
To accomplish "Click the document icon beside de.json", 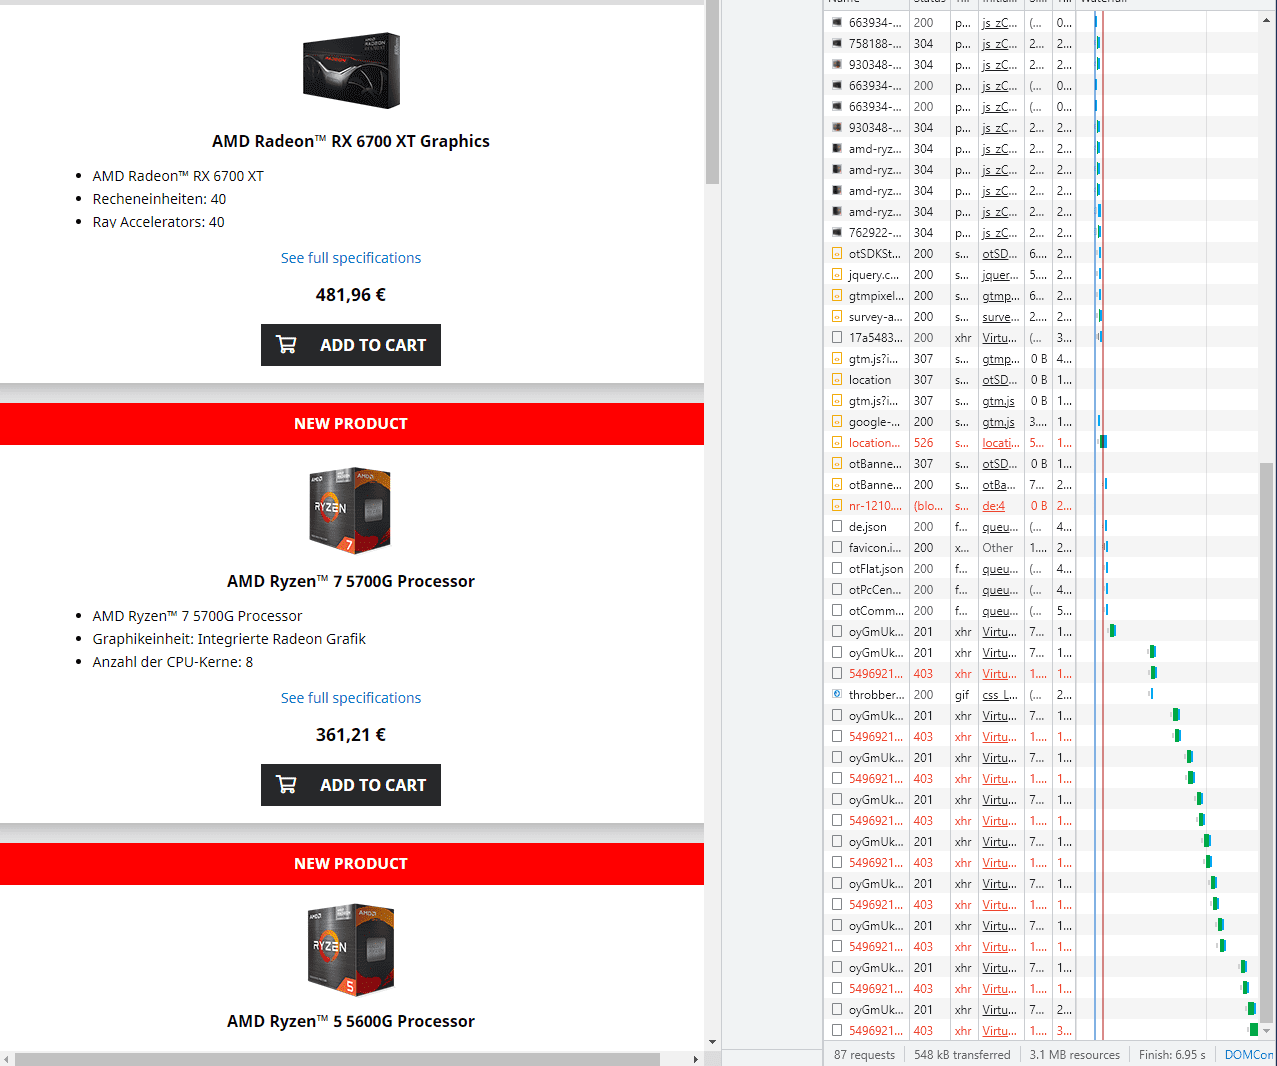I will coord(837,527).
